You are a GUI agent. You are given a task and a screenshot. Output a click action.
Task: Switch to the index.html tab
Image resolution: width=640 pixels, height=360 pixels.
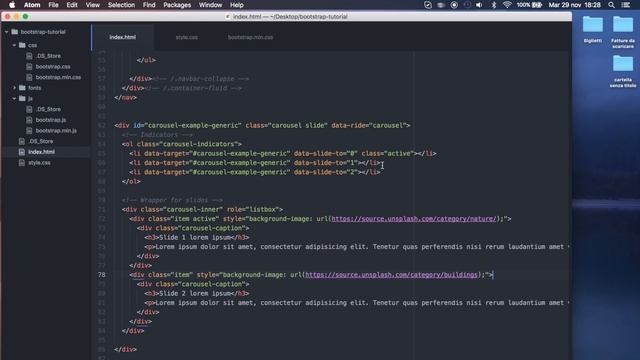122,37
